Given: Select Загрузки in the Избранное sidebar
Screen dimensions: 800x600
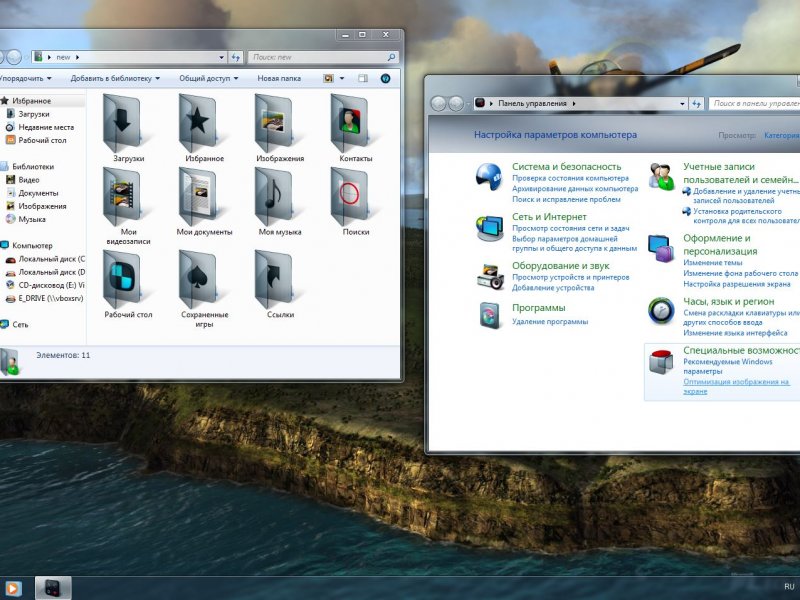Looking at the screenshot, I should 34,114.
